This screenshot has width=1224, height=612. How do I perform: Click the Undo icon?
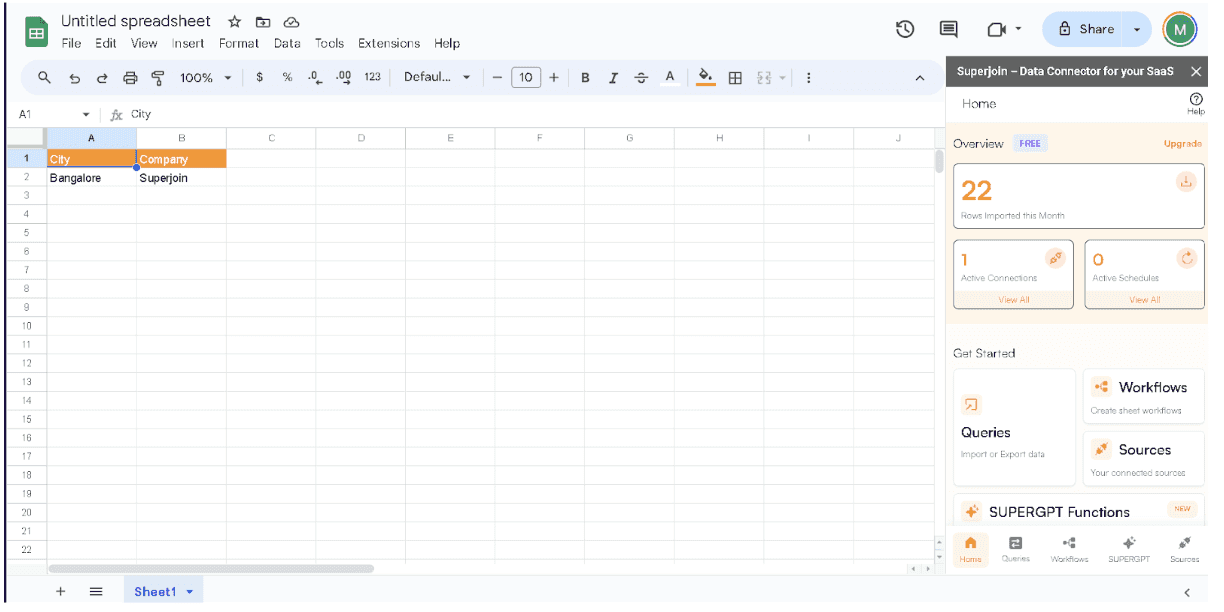(x=74, y=77)
